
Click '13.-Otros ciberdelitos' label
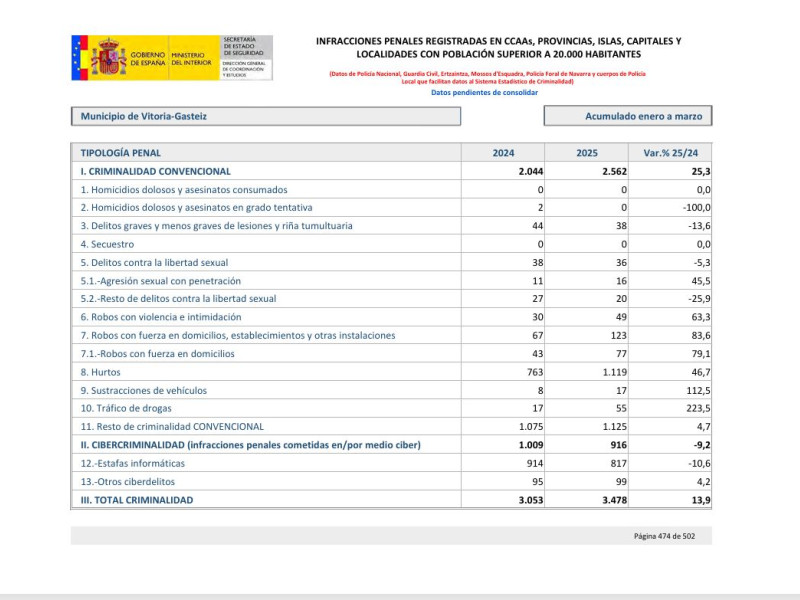[x=128, y=482]
